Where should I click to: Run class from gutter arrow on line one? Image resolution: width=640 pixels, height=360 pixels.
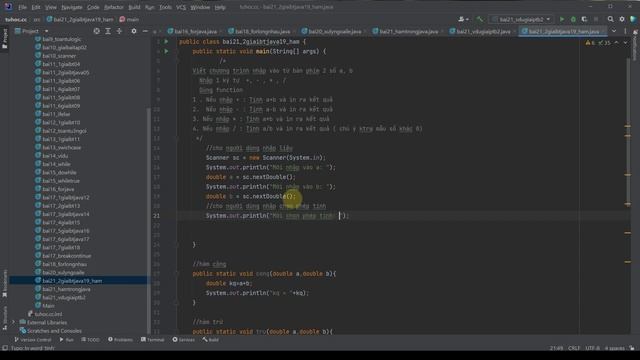166,42
